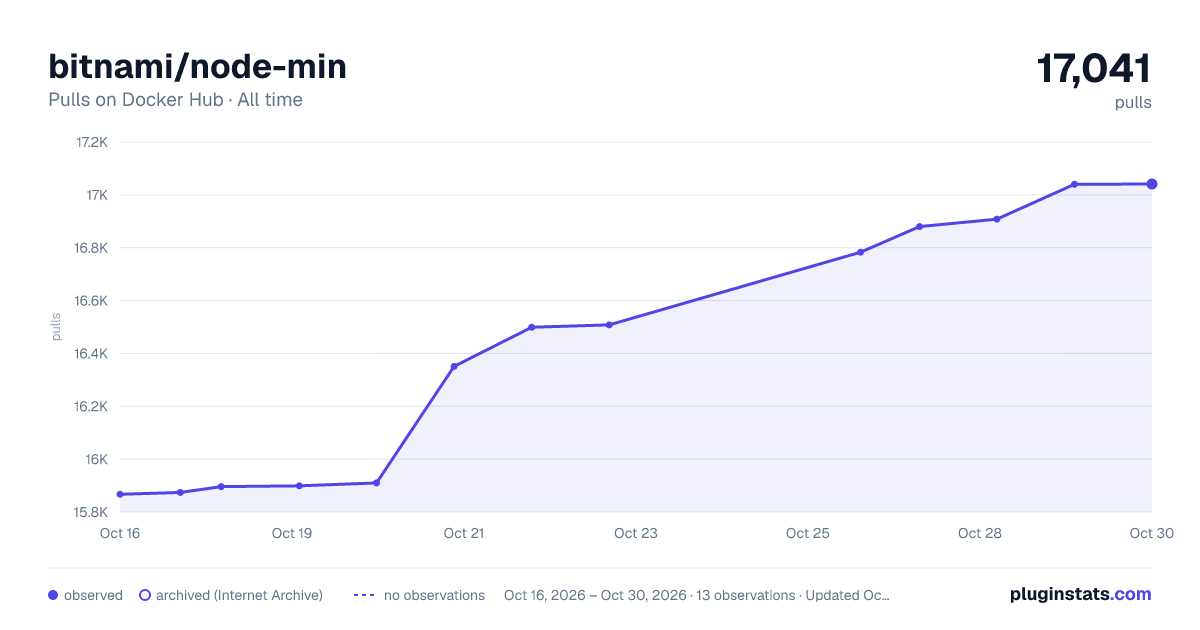Click the 'observed' legend label

tap(93, 595)
